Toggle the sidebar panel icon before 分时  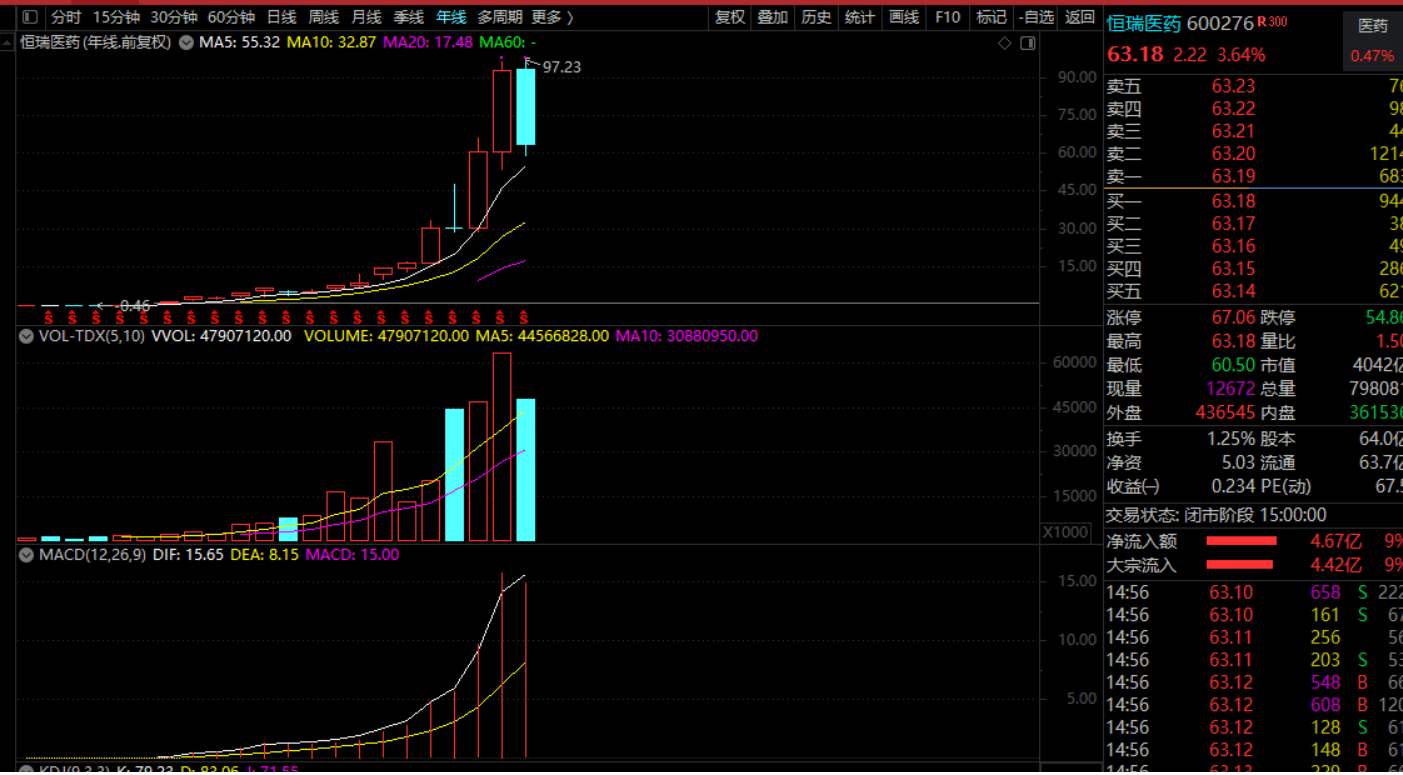click(30, 17)
